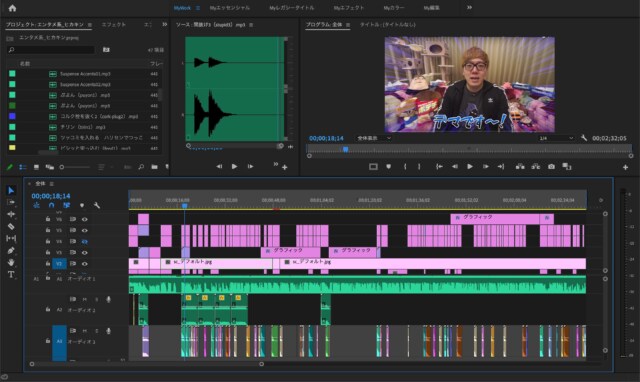Step back in Source monitor

tap(219, 167)
